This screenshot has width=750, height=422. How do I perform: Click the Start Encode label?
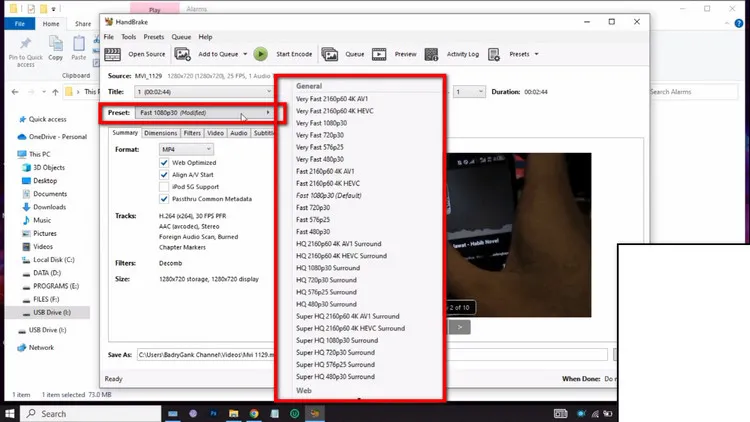(294, 54)
